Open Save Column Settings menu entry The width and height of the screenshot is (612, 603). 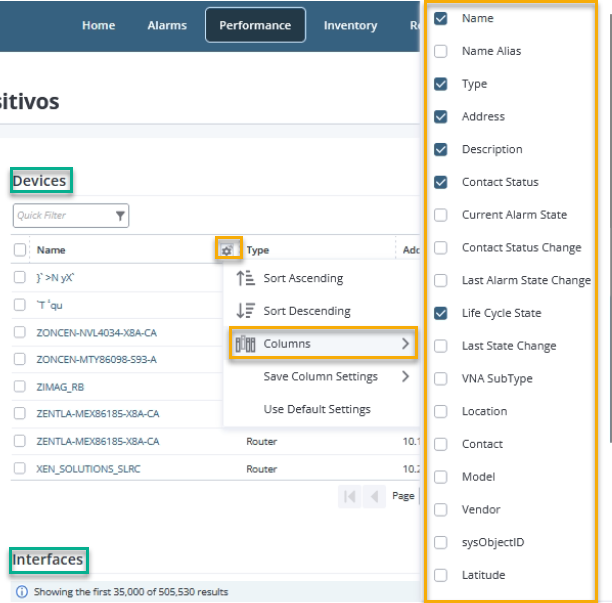(x=321, y=377)
